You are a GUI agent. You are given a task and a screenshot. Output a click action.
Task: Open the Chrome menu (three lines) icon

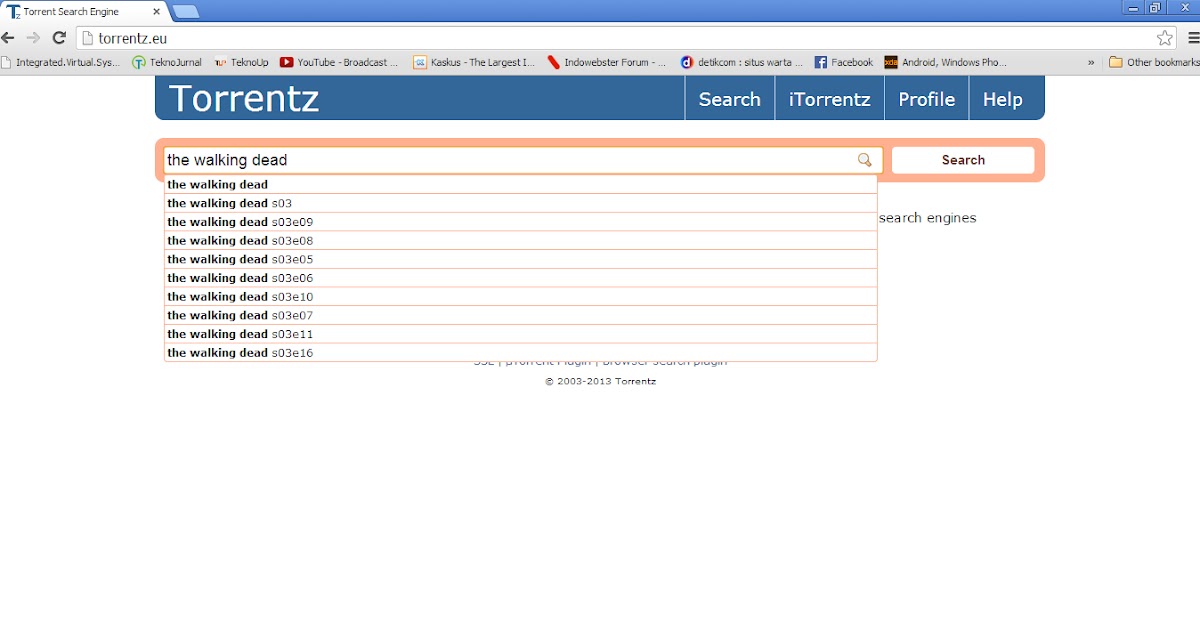(1194, 38)
